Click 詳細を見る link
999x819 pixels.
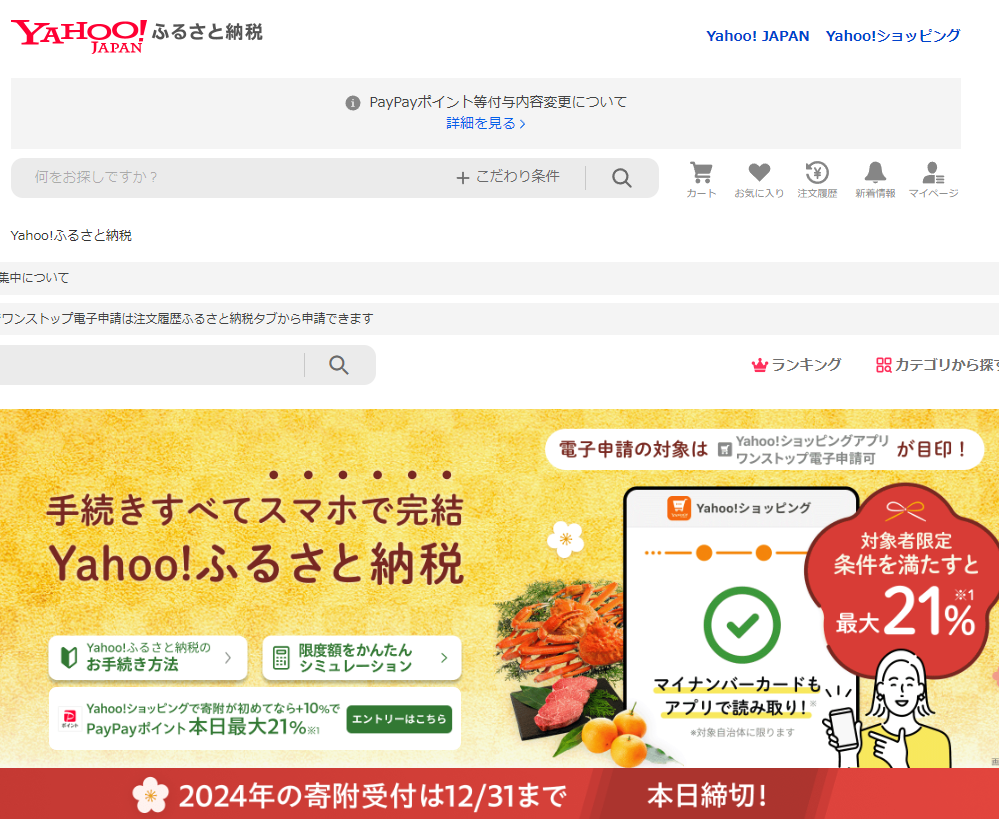[485, 123]
